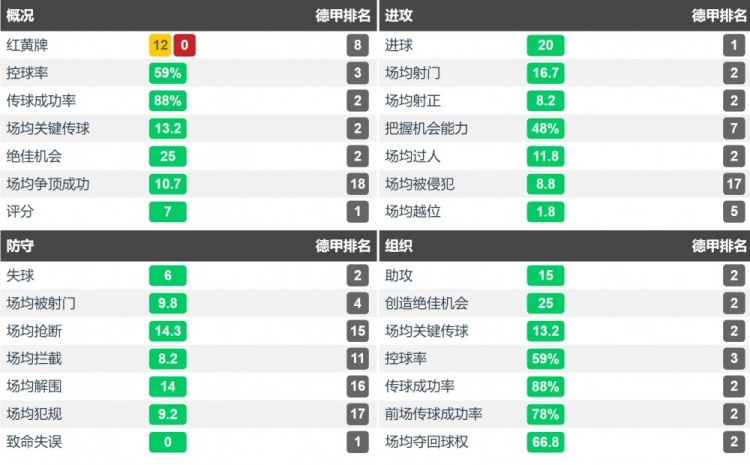Click the 场均解围 rank badge 16

click(x=359, y=386)
